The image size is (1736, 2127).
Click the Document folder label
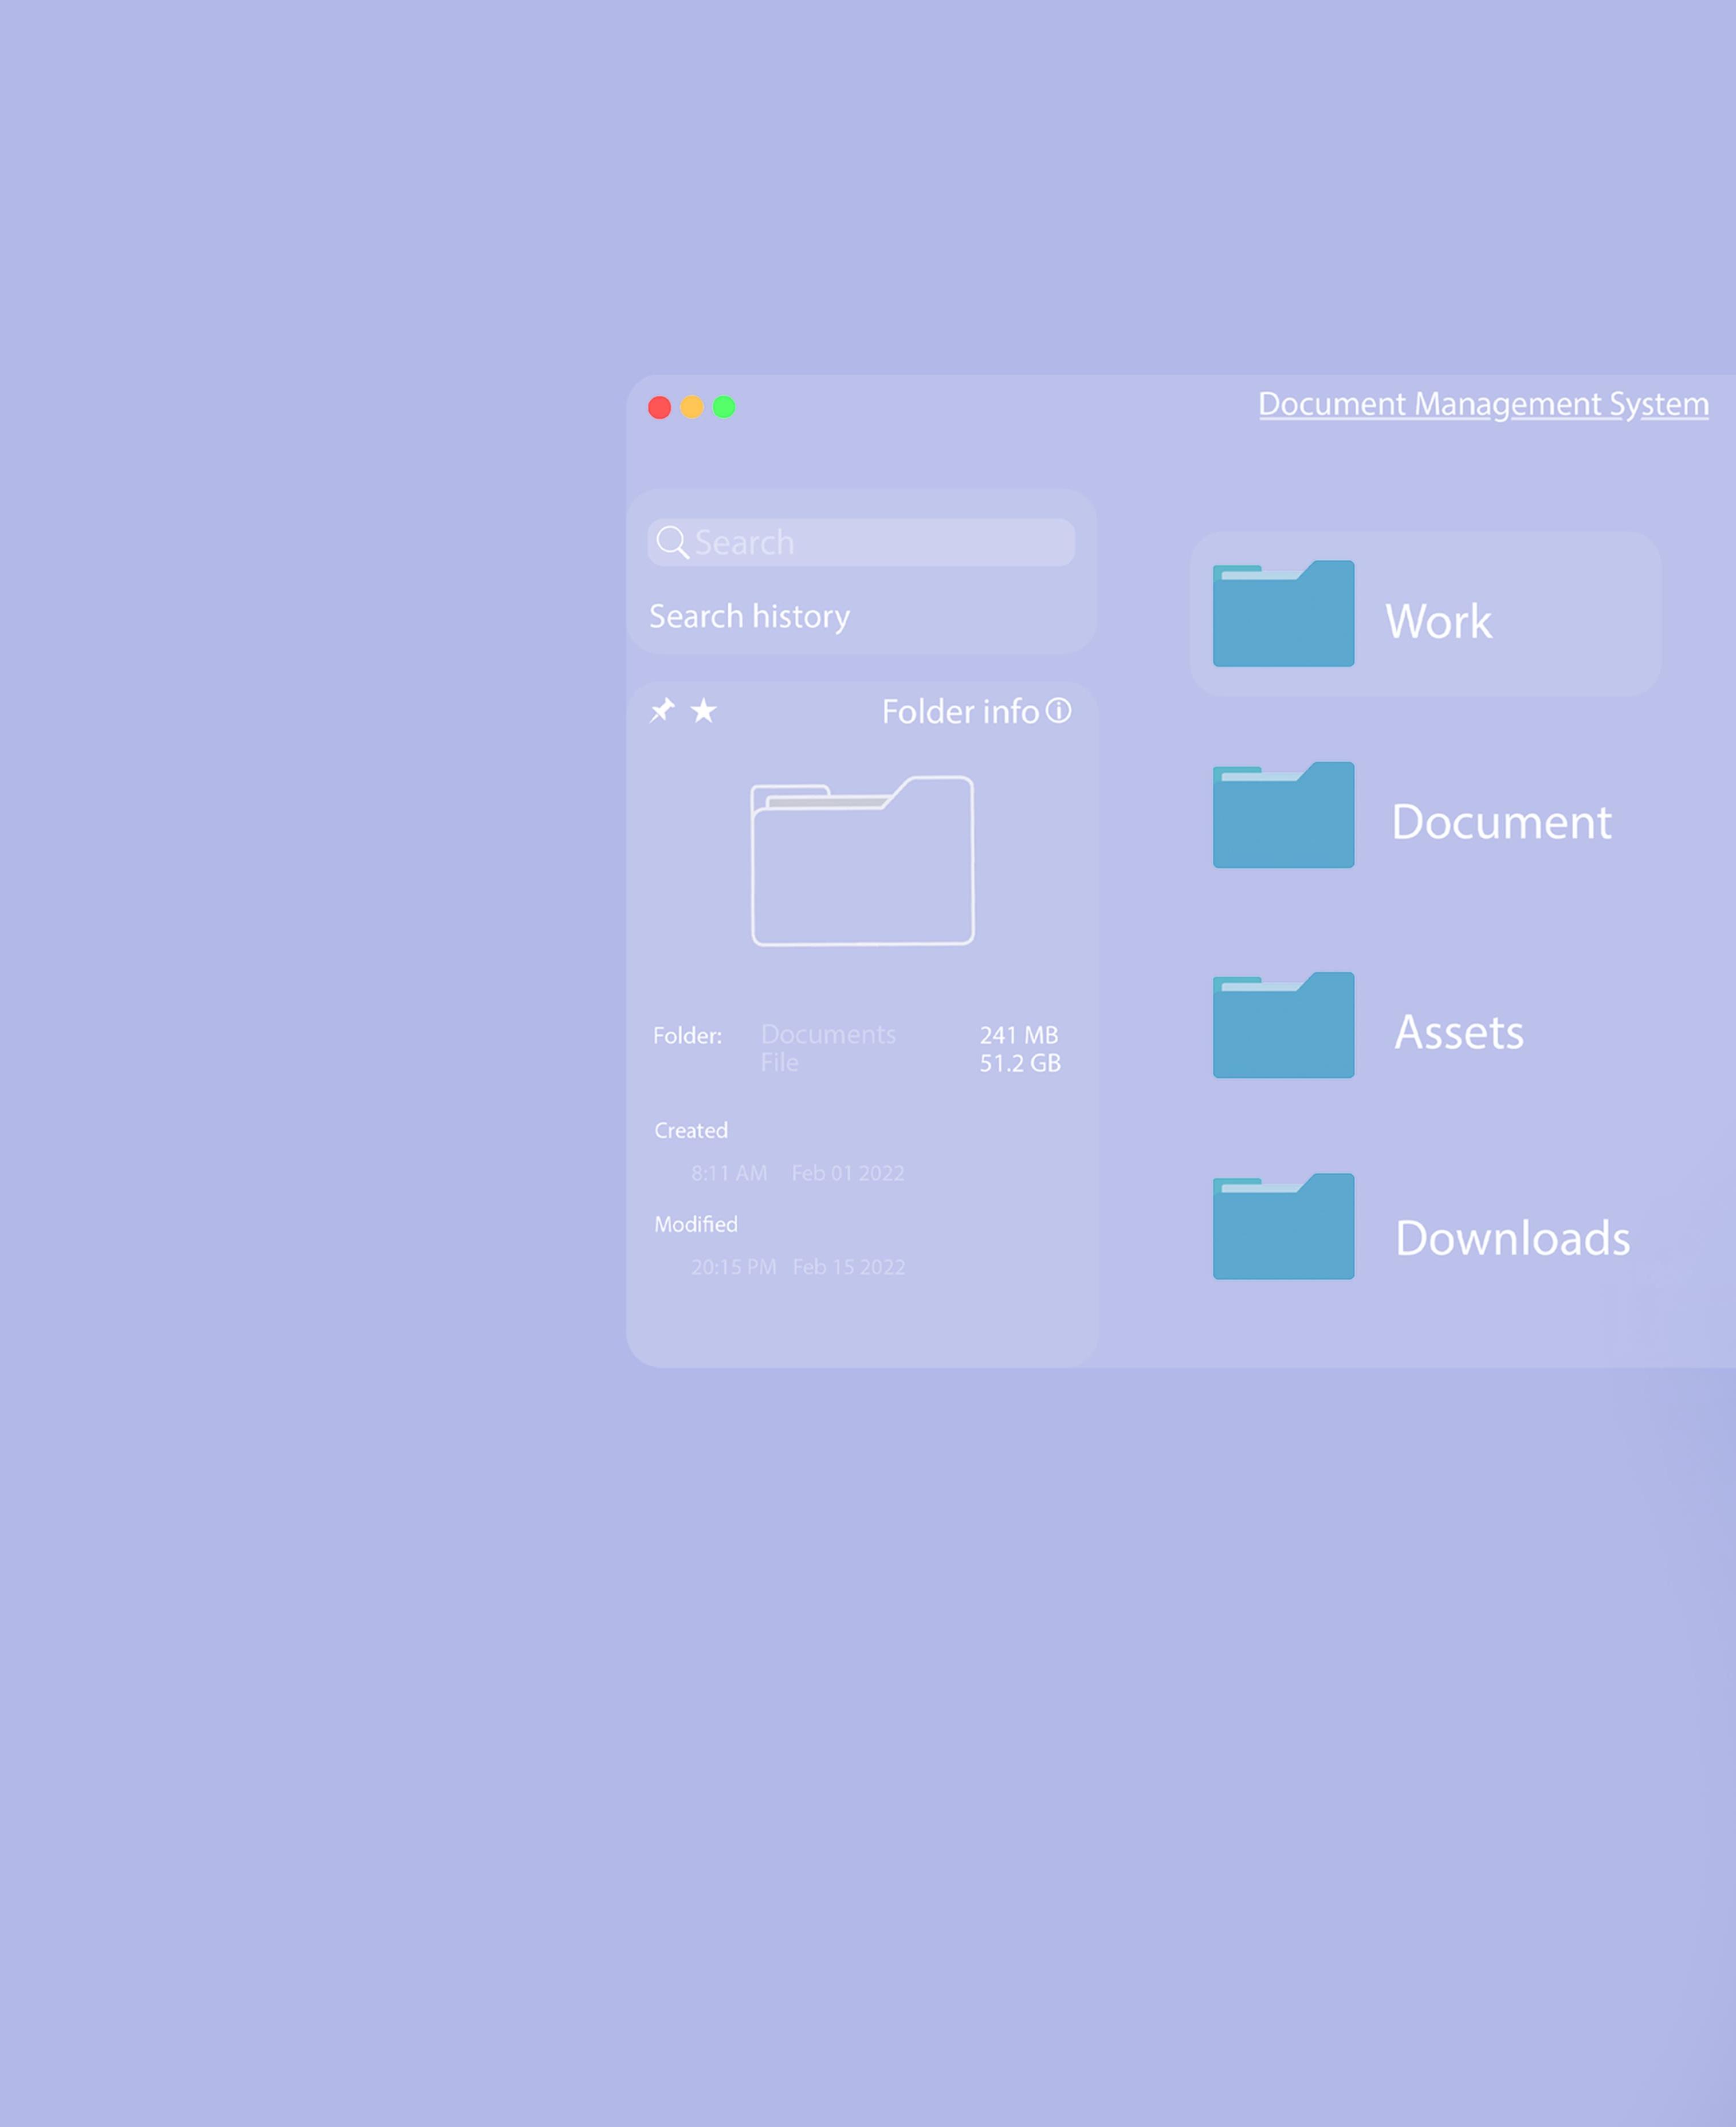pyautogui.click(x=1501, y=822)
